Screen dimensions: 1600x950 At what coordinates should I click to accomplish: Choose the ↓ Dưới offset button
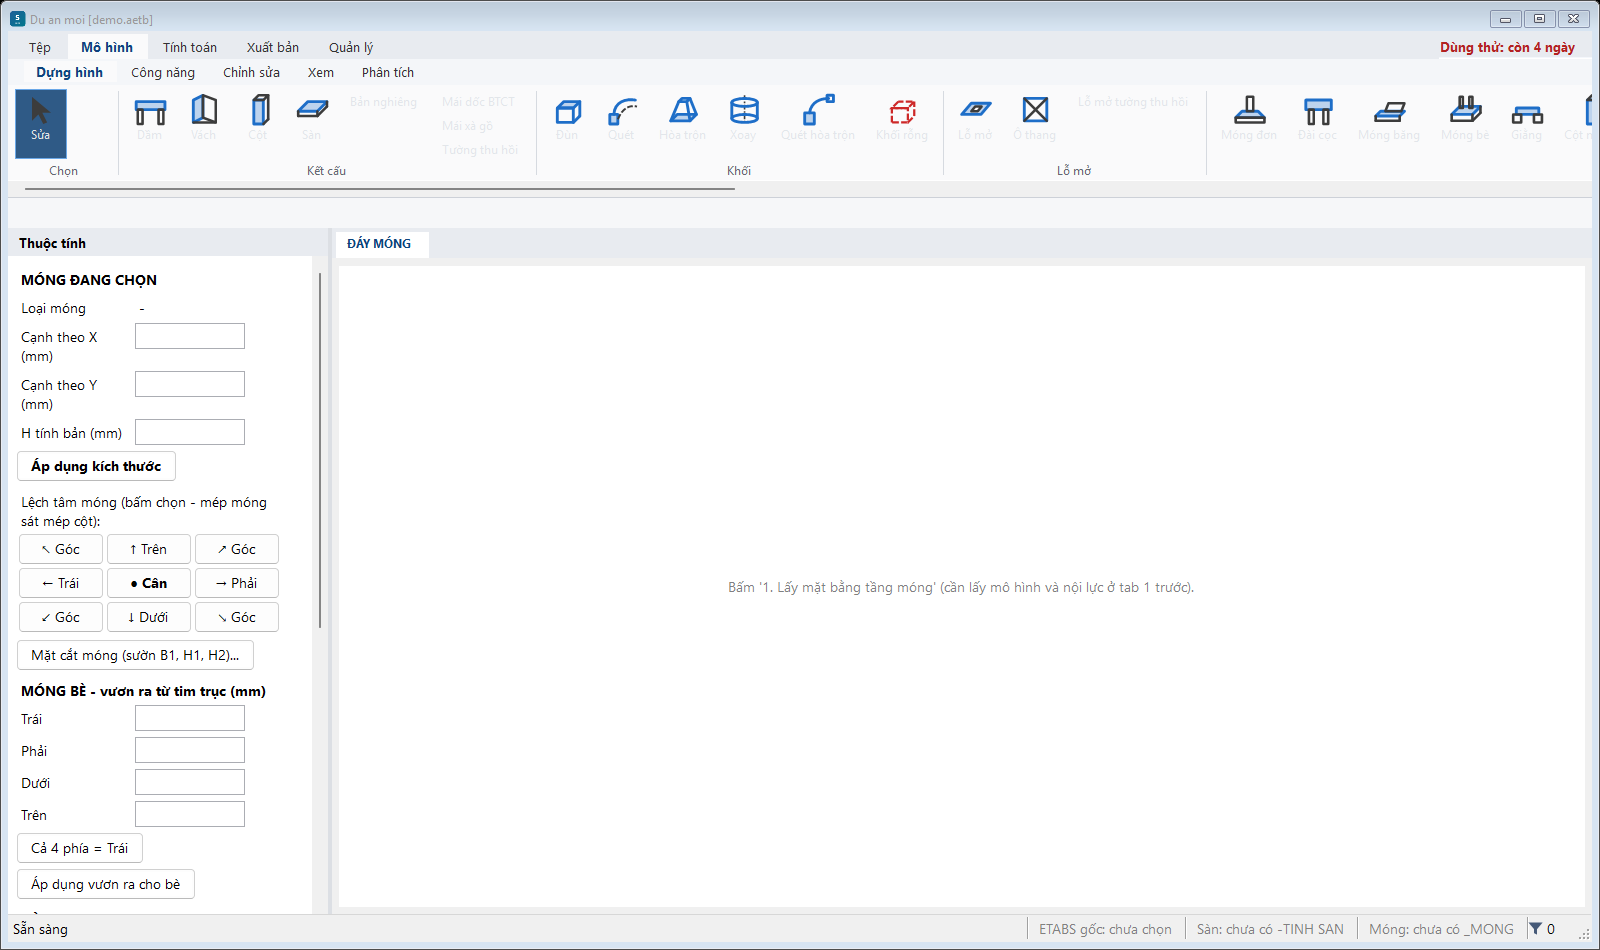tap(149, 617)
